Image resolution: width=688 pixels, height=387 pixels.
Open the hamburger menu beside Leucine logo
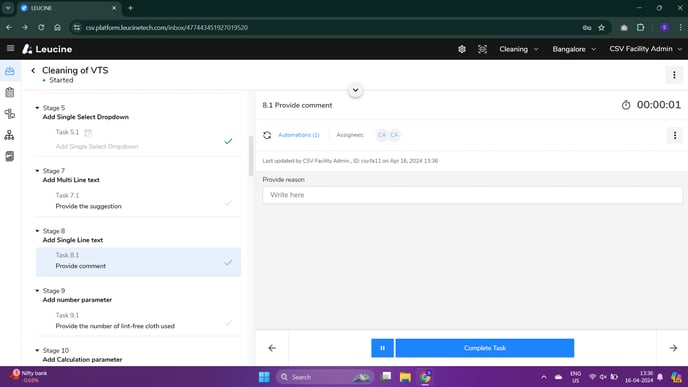[11, 48]
